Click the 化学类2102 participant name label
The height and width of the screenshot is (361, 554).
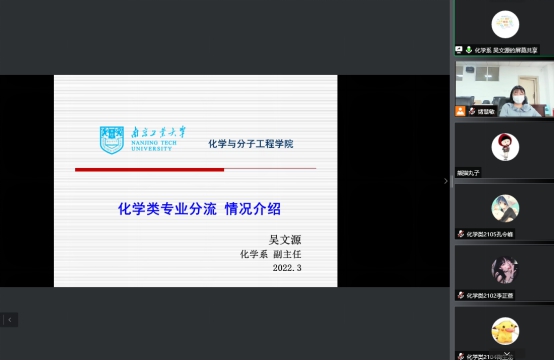click(x=490, y=295)
